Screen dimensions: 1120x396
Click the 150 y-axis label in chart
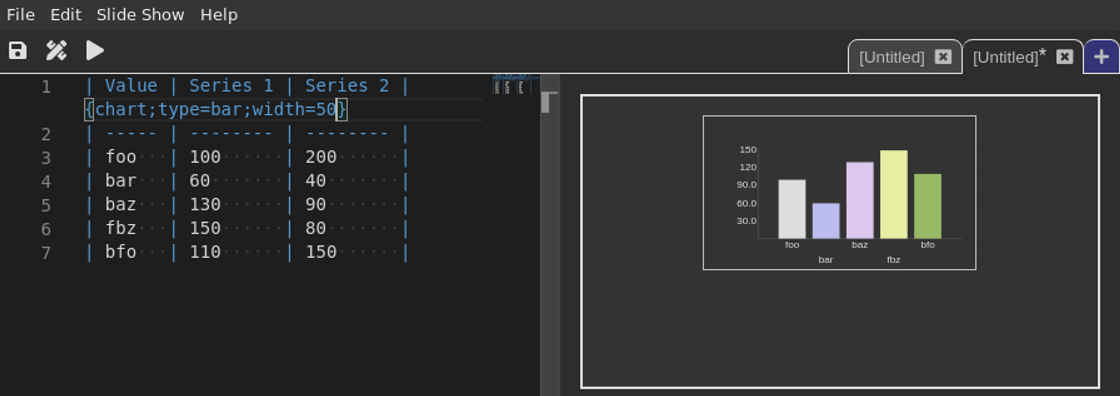748,149
